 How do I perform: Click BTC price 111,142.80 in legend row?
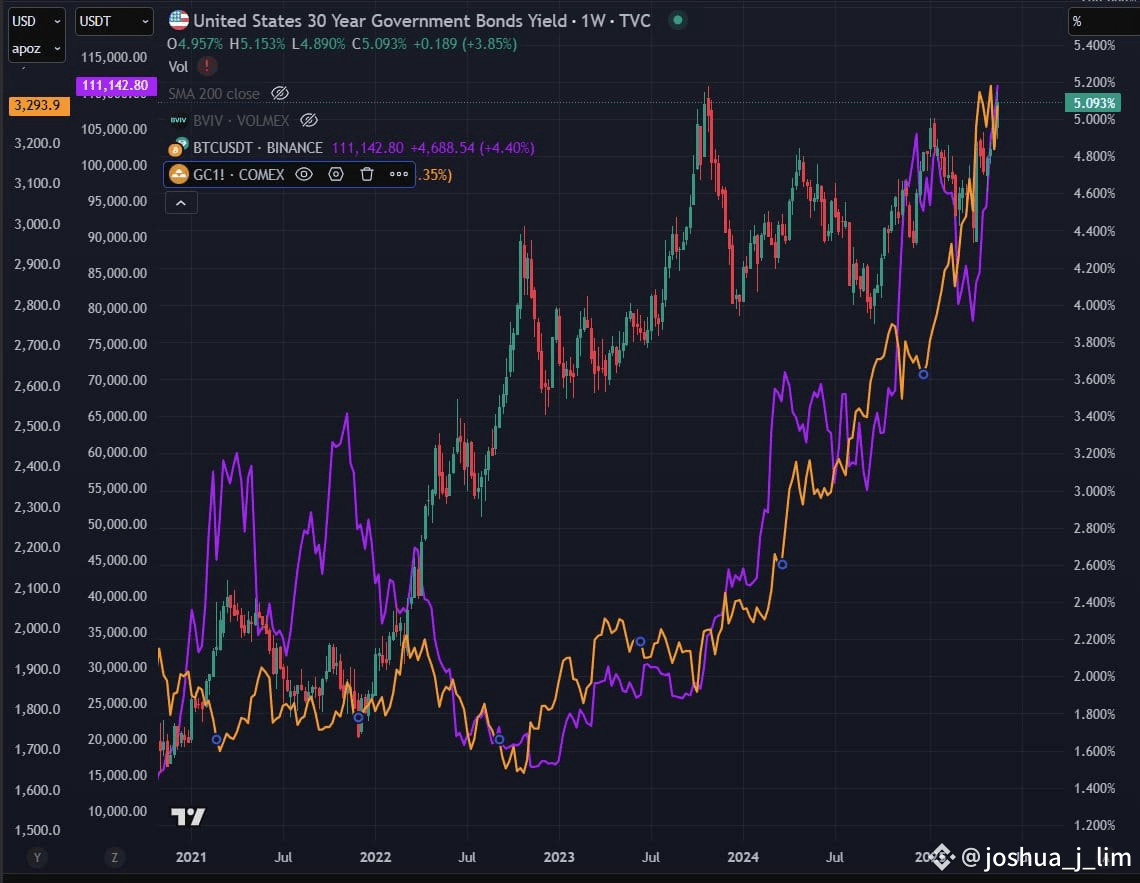coord(367,148)
